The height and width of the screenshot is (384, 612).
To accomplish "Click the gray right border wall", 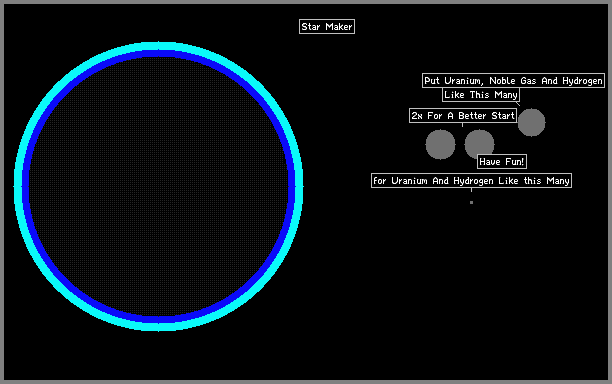I will tap(610, 192).
